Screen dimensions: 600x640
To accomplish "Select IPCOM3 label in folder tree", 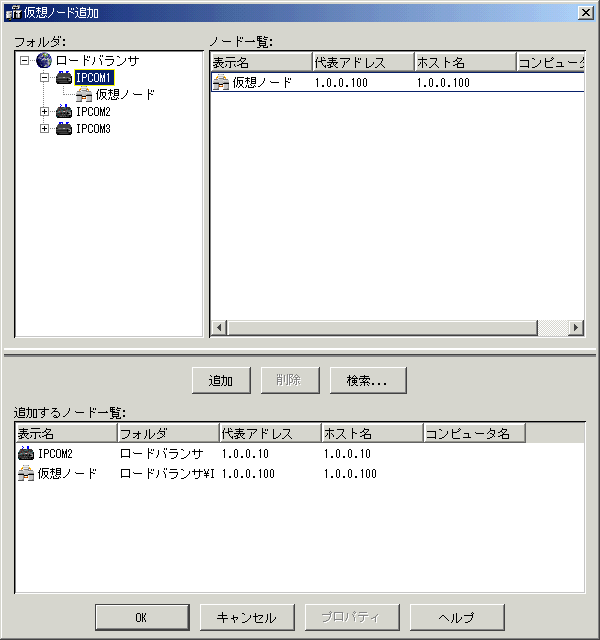I will tap(93, 129).
